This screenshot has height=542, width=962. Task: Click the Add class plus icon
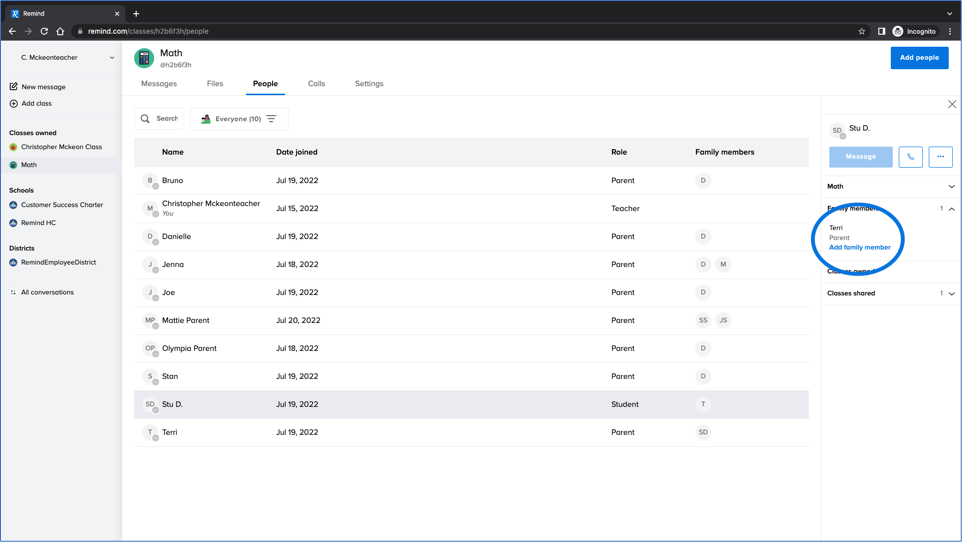[14, 103]
